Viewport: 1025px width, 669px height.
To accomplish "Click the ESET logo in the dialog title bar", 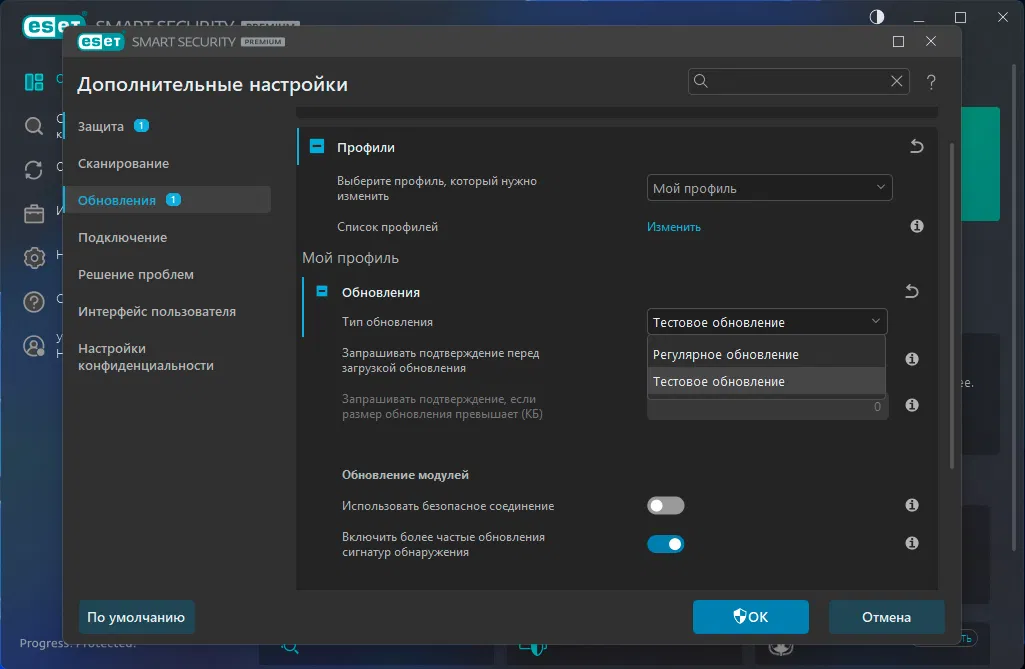I will click(101, 42).
